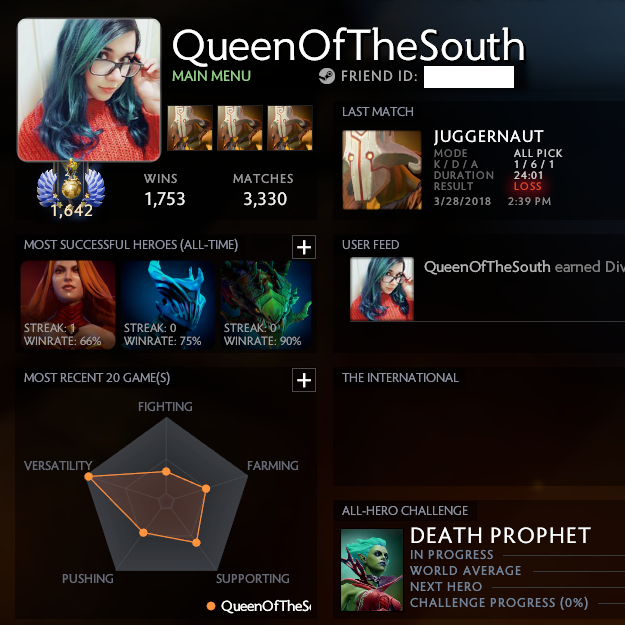Click the Death Prophet challenge portrait

point(372,570)
